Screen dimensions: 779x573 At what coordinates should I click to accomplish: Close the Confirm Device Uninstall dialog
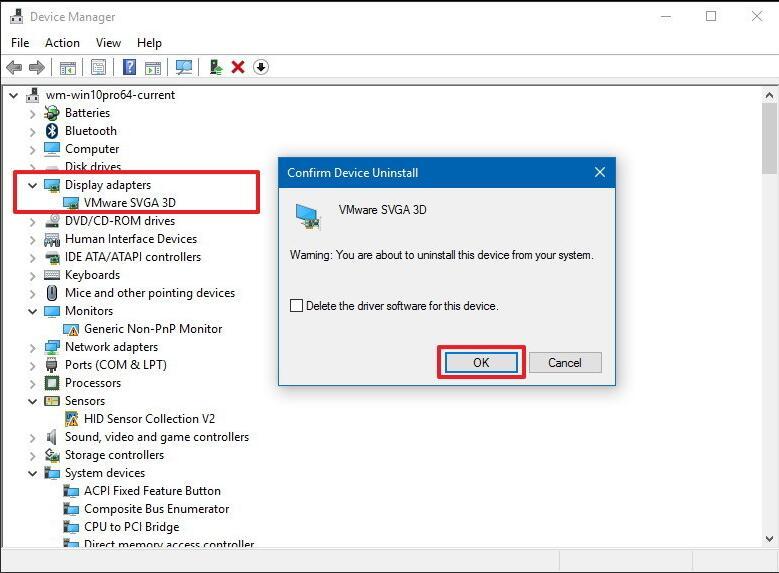coord(600,172)
